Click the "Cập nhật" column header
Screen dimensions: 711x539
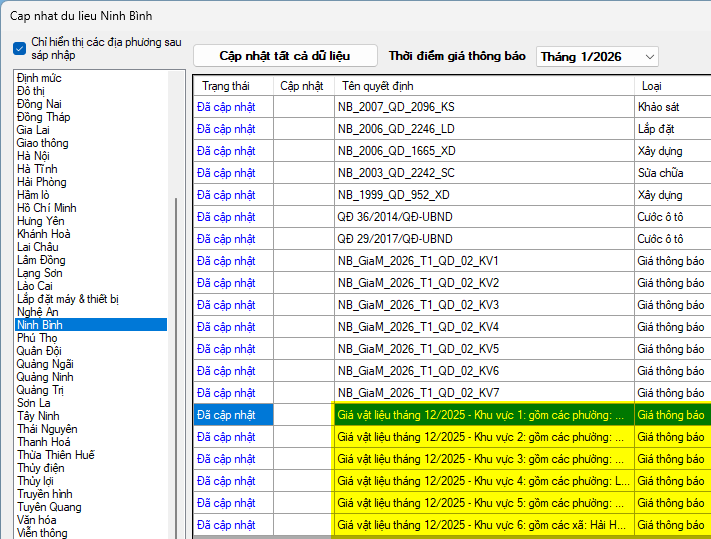[302, 86]
